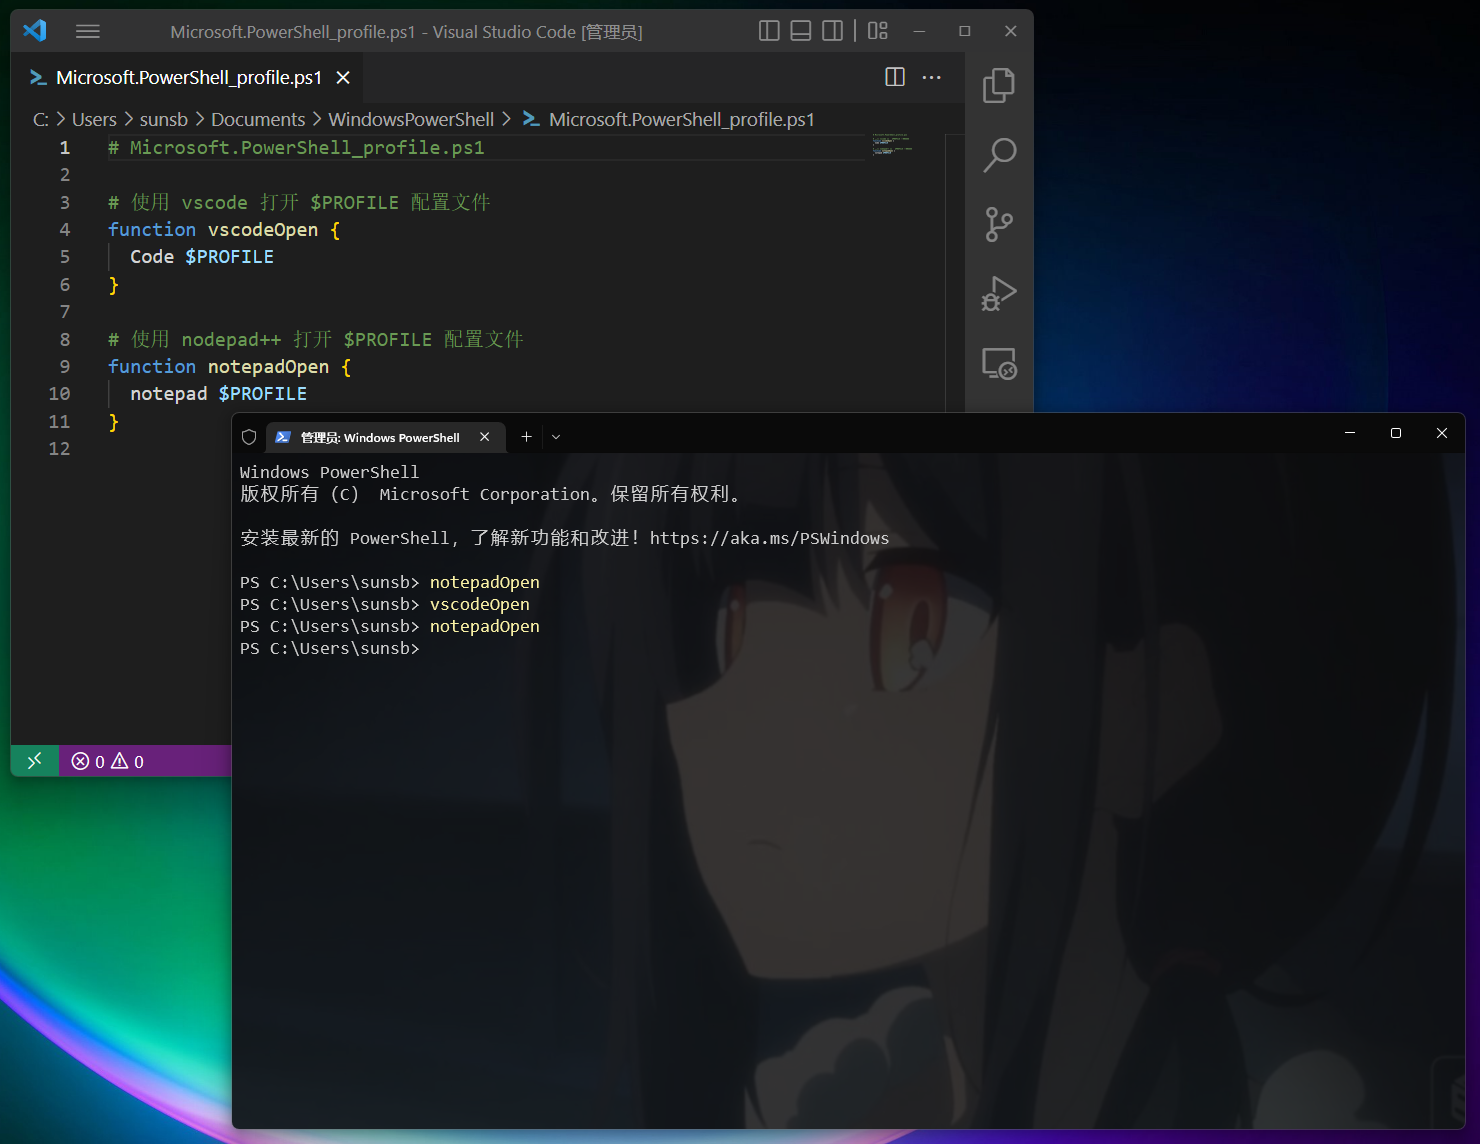Open the Explorer view in activity bar
Viewport: 1480px width, 1144px height.
coord(998,86)
